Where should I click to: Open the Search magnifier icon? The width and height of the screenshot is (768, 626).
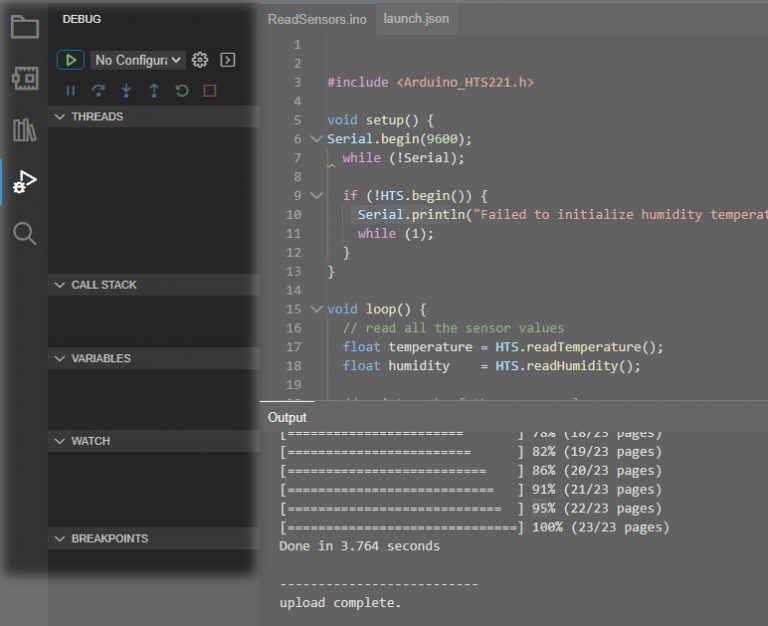(x=24, y=234)
